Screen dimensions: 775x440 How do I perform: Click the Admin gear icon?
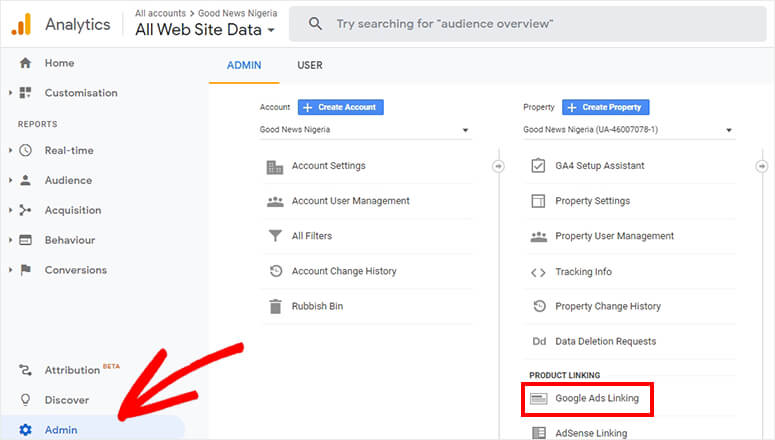(x=25, y=430)
